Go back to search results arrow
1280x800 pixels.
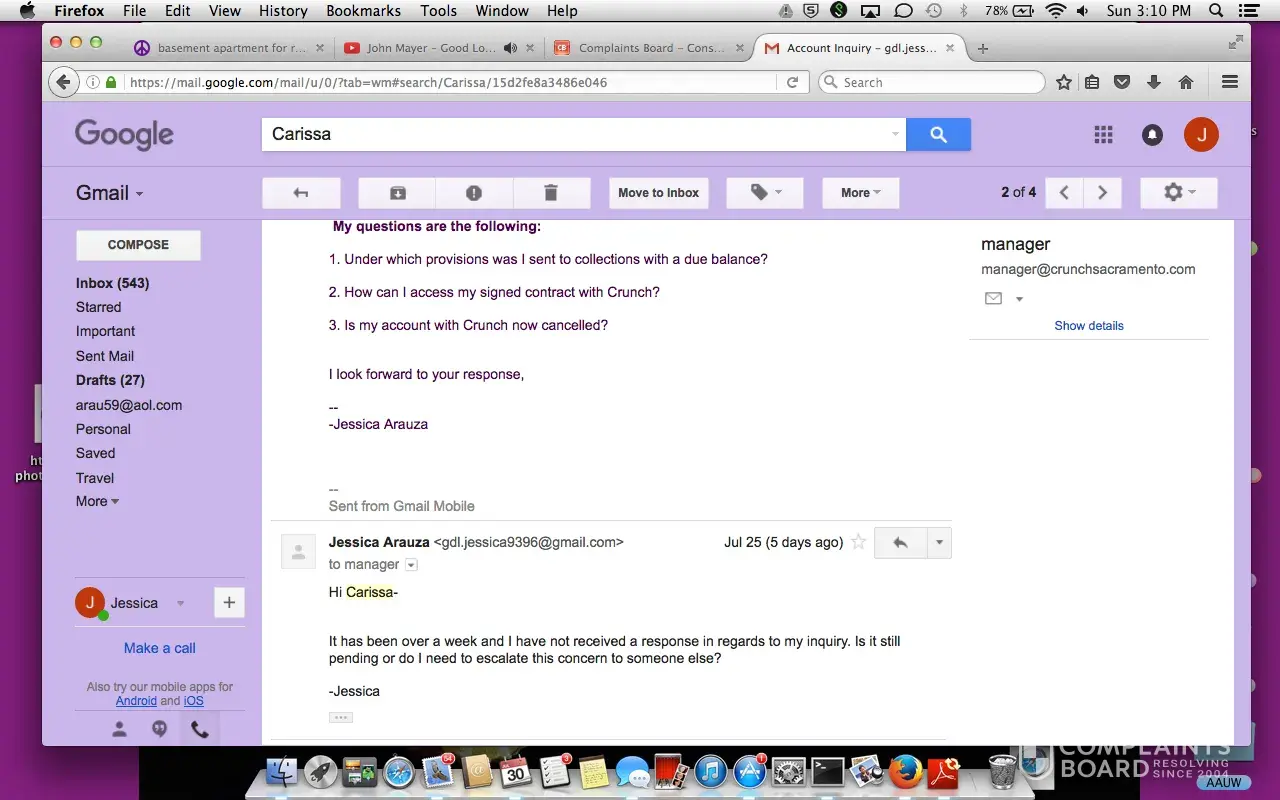301,193
